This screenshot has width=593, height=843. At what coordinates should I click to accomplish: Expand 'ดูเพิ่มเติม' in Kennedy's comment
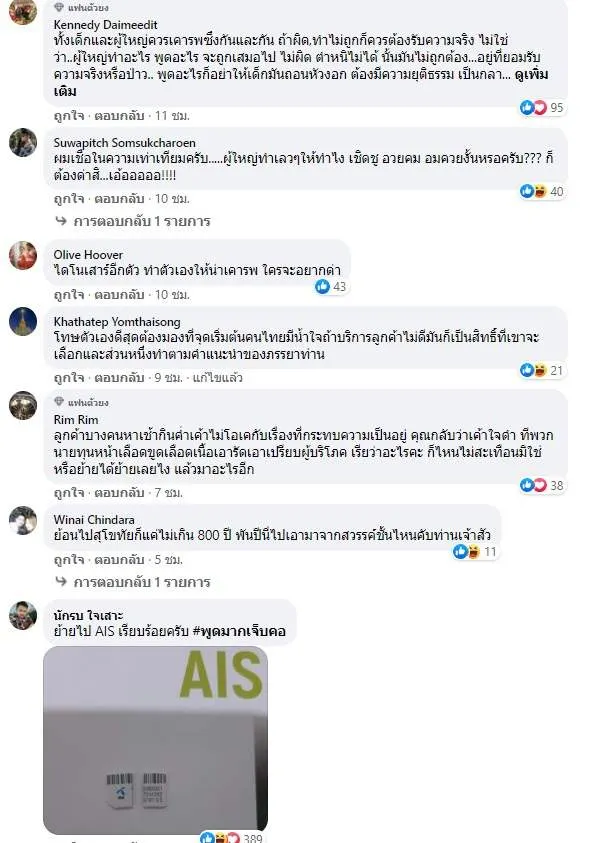[x=301, y=82]
